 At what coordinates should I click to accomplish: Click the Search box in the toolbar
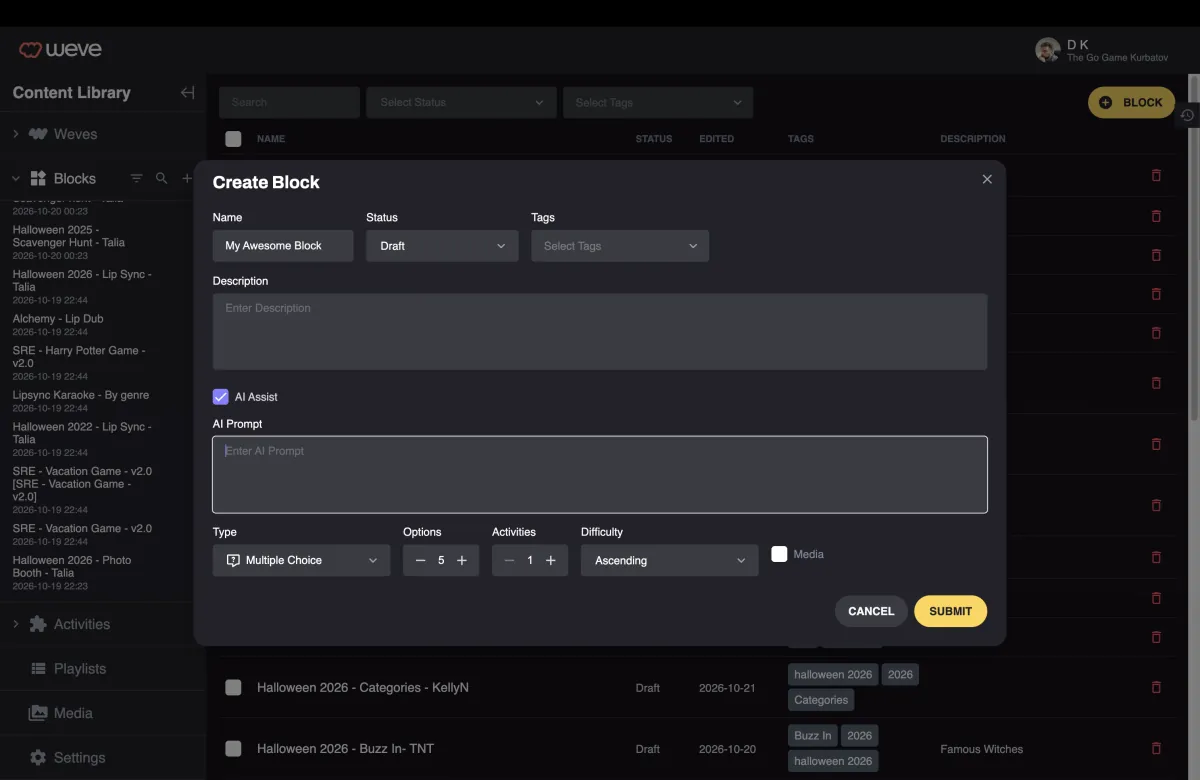click(289, 102)
